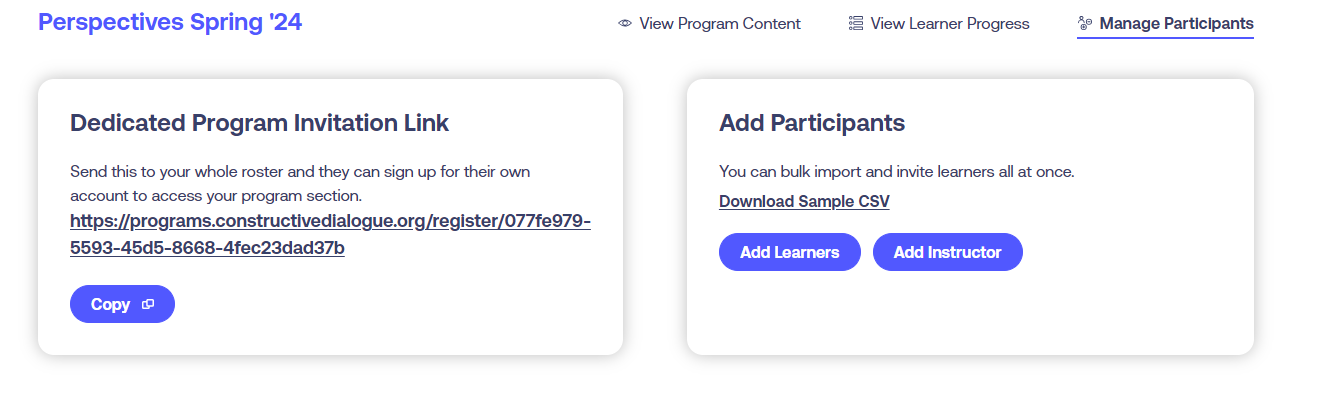This screenshot has height=402, width=1327.
Task: Click the Add Participants heading
Action: click(812, 123)
